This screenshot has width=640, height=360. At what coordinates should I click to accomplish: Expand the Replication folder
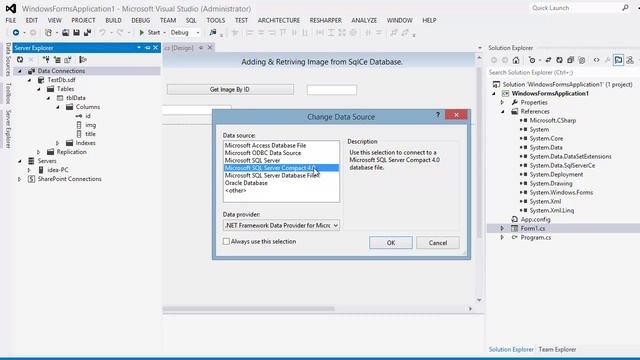[39, 152]
